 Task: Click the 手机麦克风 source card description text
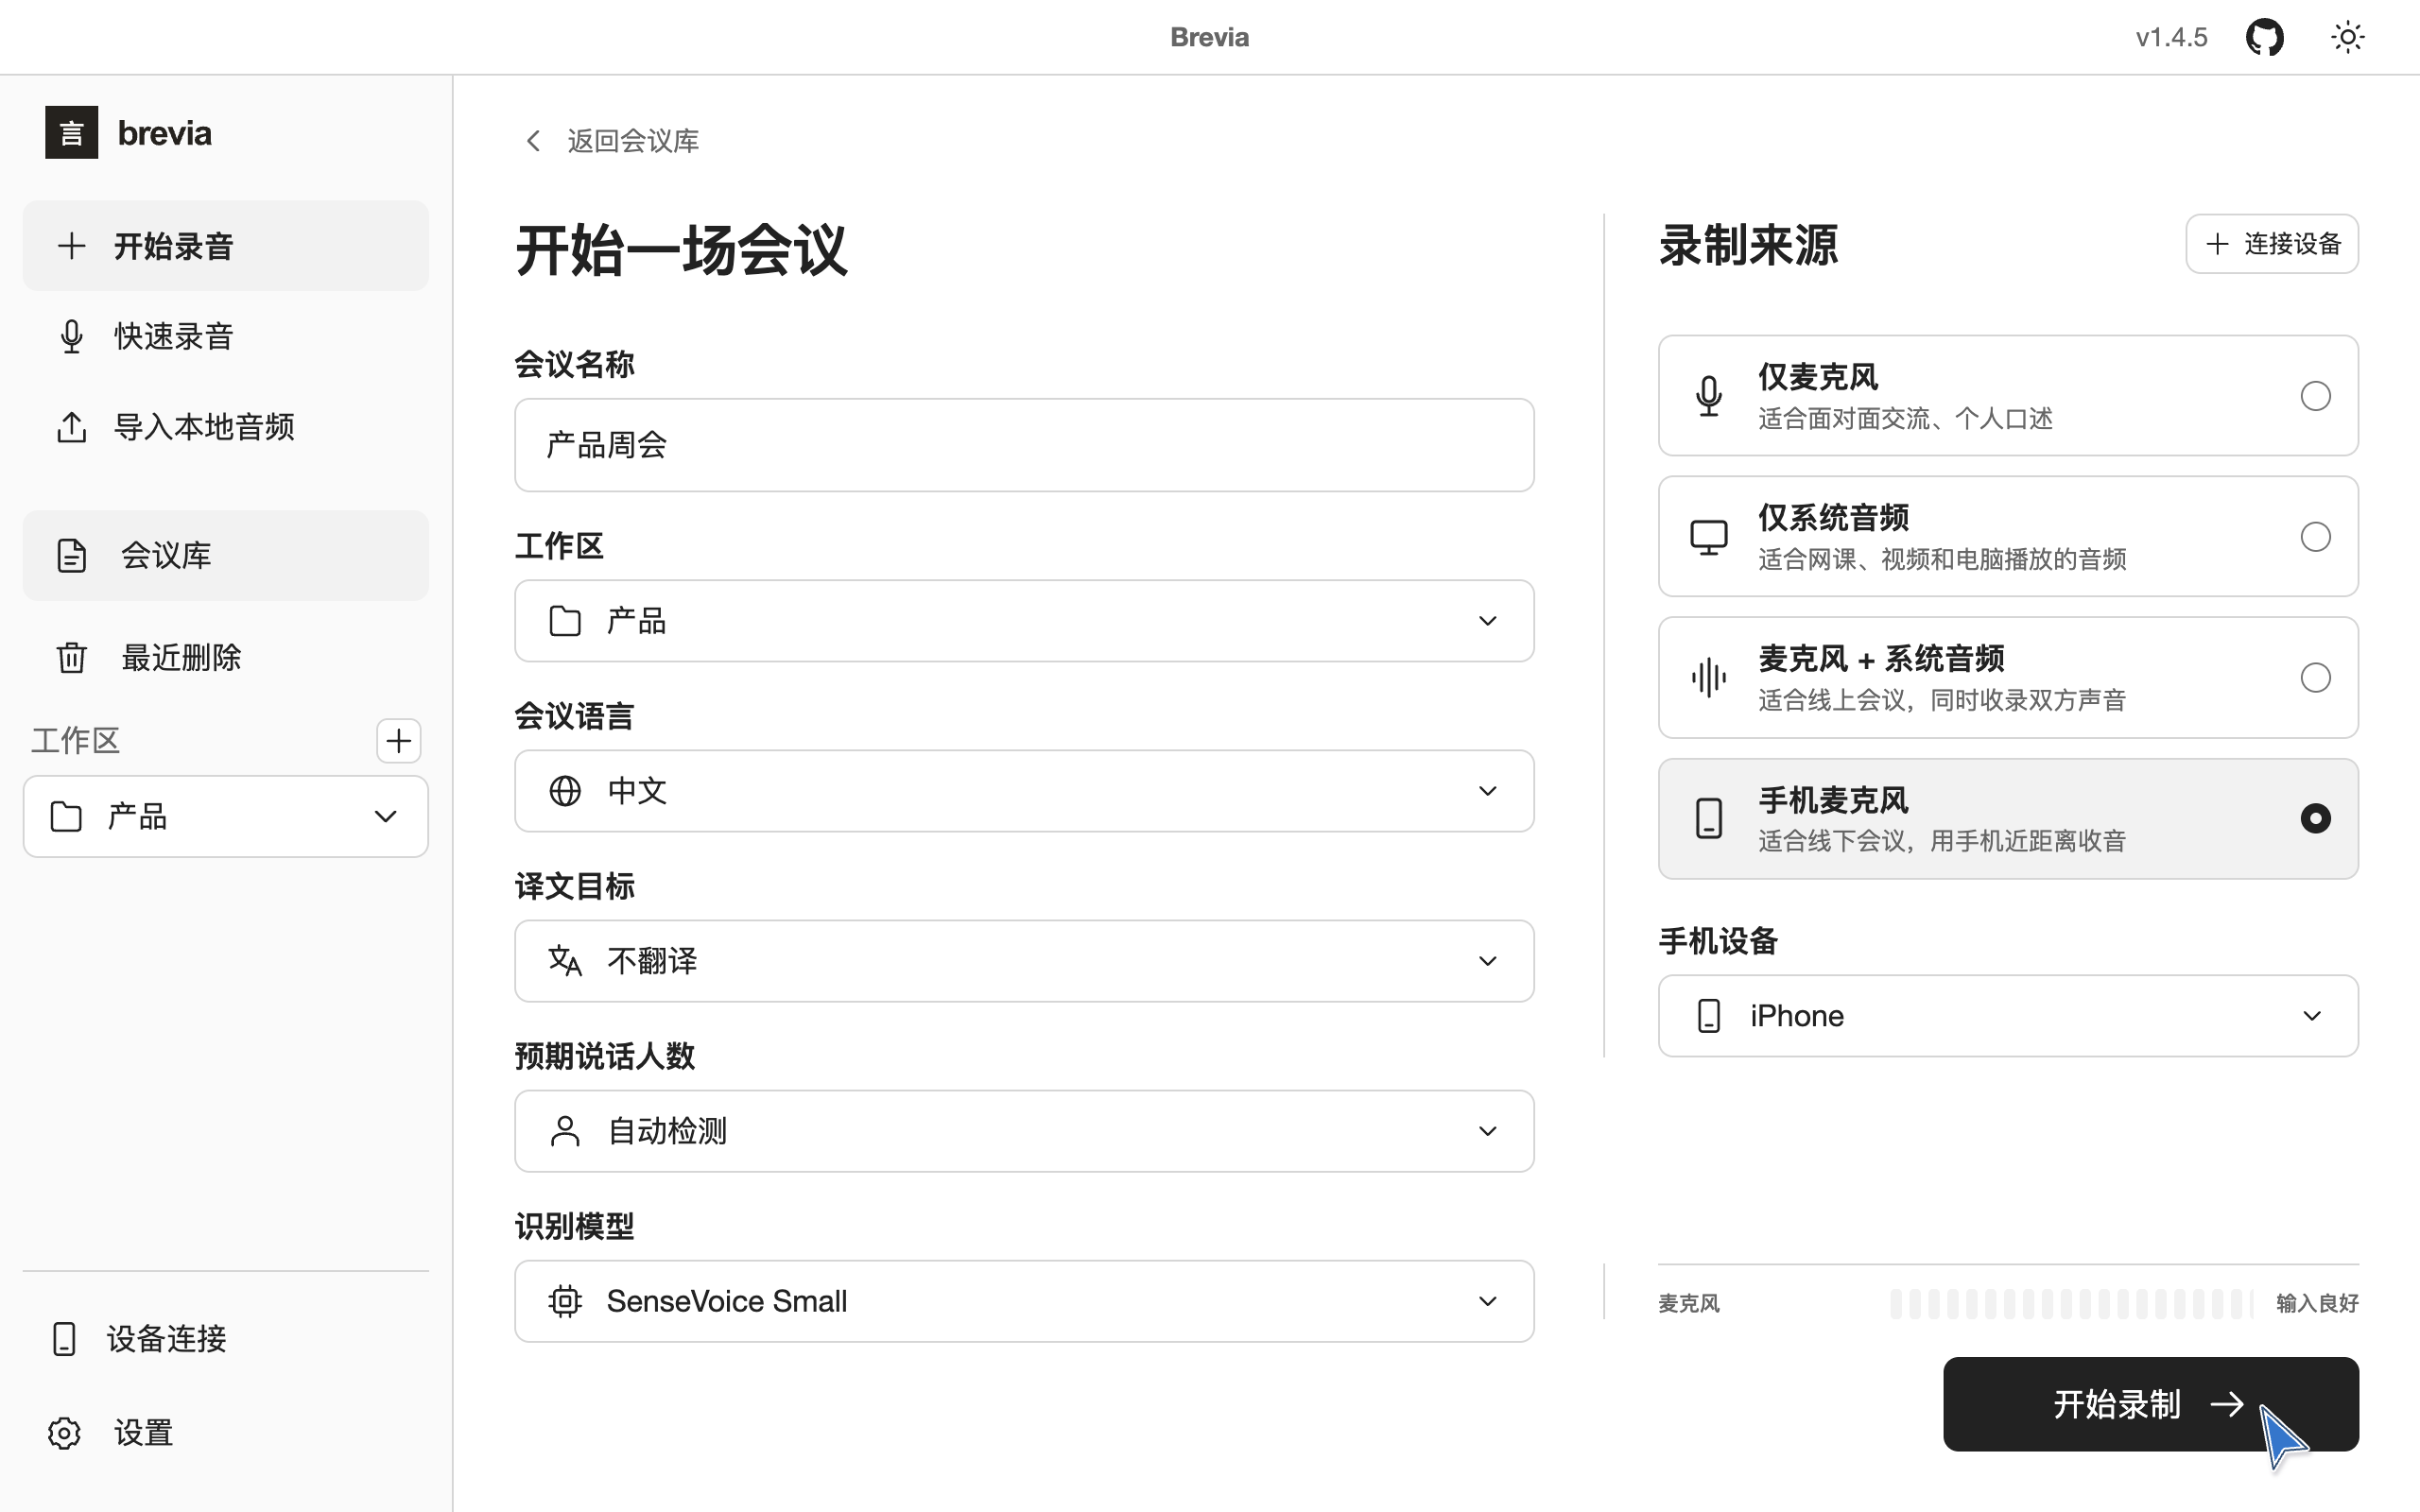coord(1942,841)
